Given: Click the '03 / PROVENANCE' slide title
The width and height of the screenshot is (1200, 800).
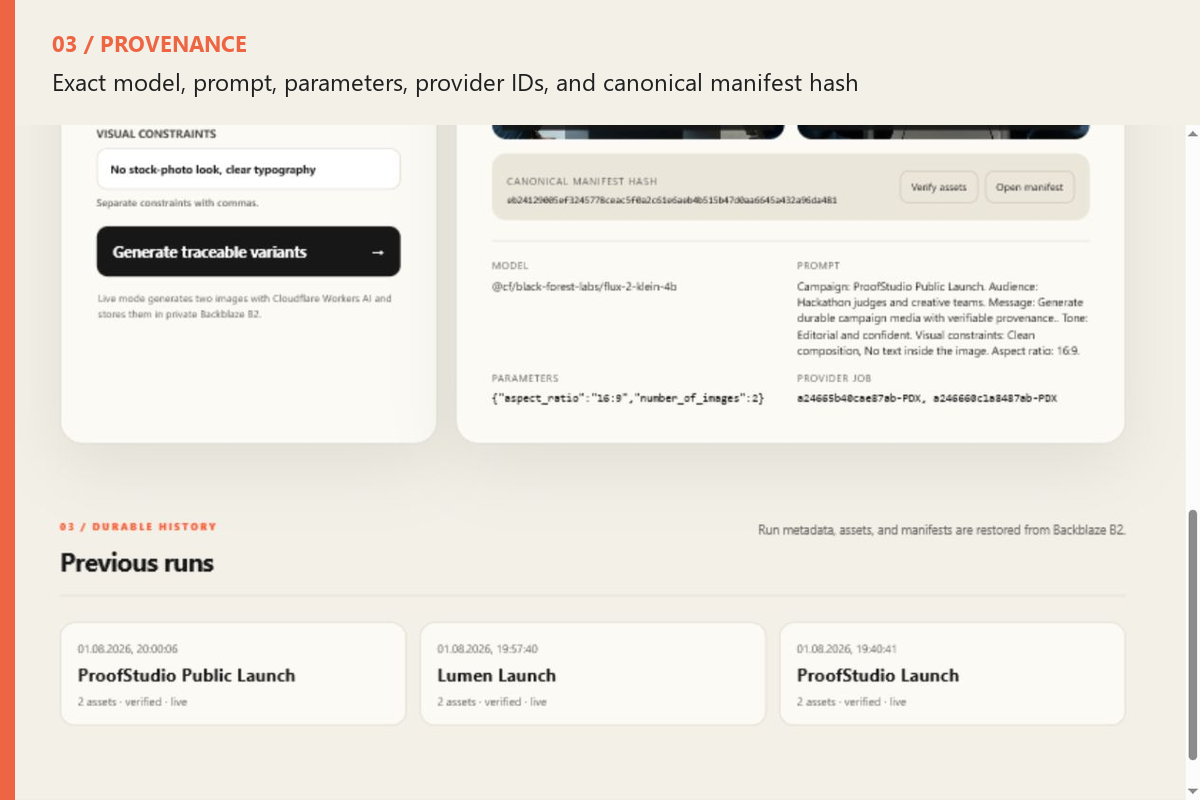Looking at the screenshot, I should pyautogui.click(x=149, y=44).
